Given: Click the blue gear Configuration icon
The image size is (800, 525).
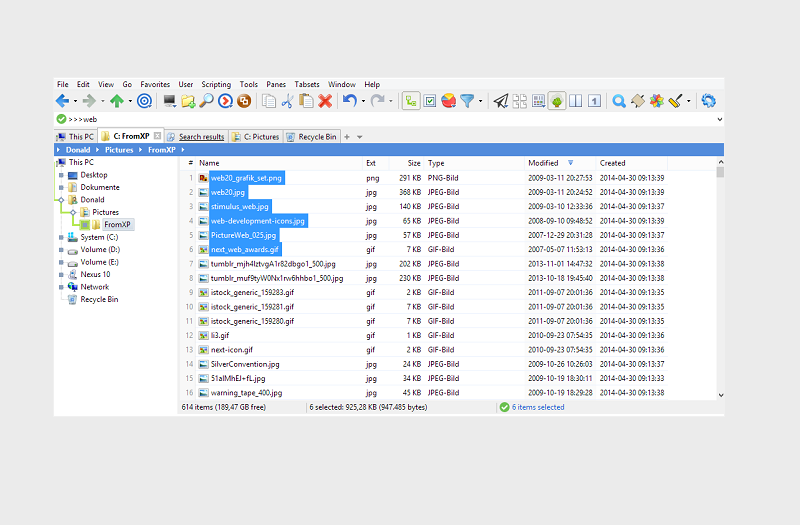Looking at the screenshot, I should [709, 101].
